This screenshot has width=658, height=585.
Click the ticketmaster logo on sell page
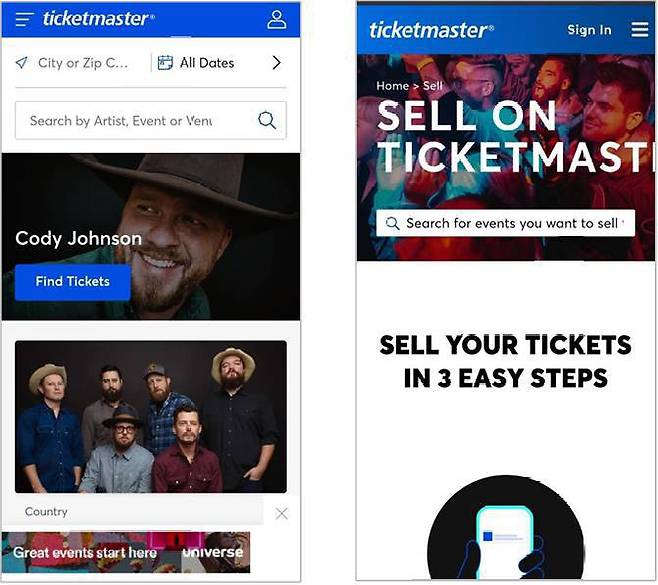(x=431, y=30)
